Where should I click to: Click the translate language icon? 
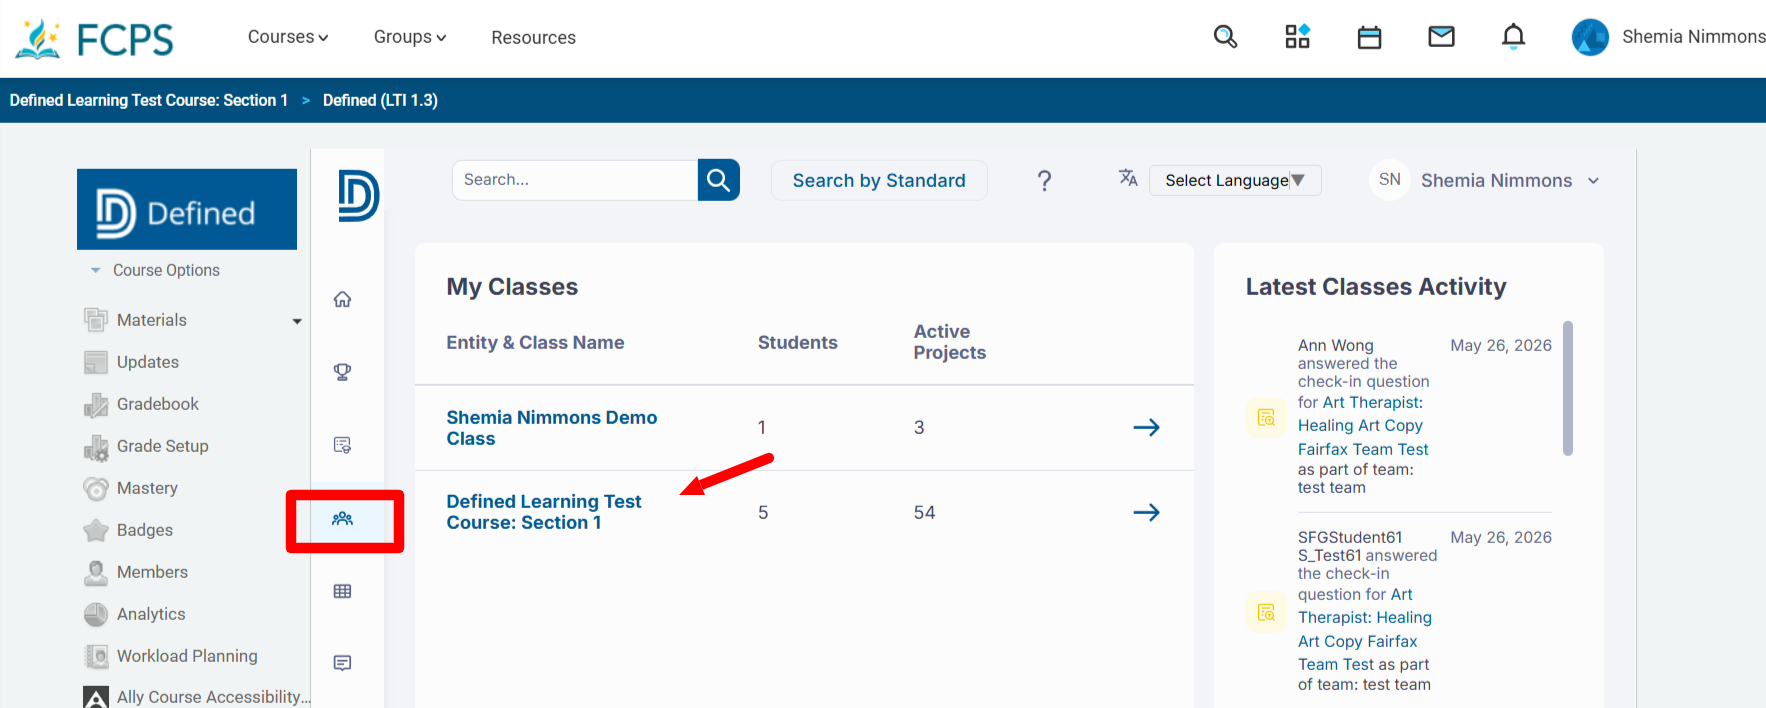click(1128, 178)
